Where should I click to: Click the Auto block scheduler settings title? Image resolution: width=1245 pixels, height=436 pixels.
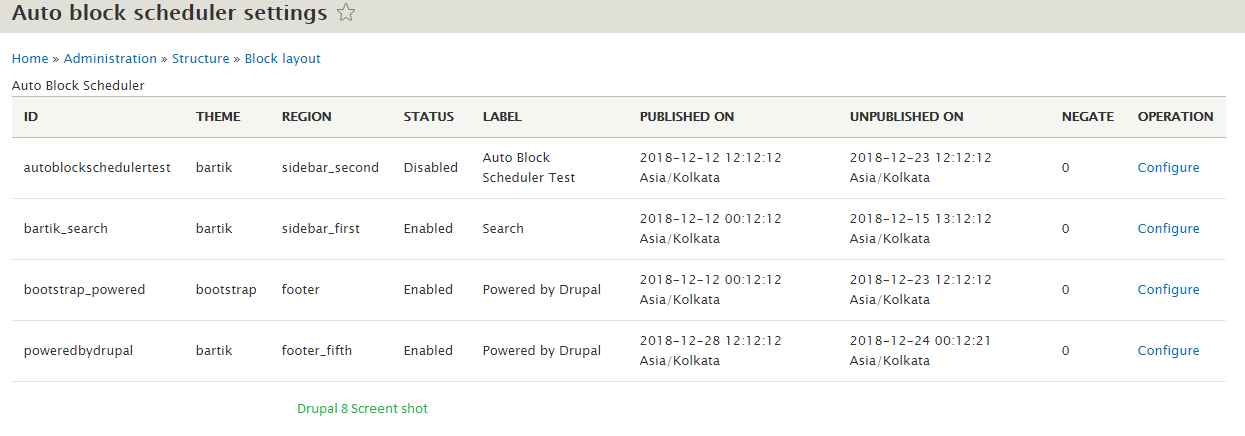(x=169, y=13)
